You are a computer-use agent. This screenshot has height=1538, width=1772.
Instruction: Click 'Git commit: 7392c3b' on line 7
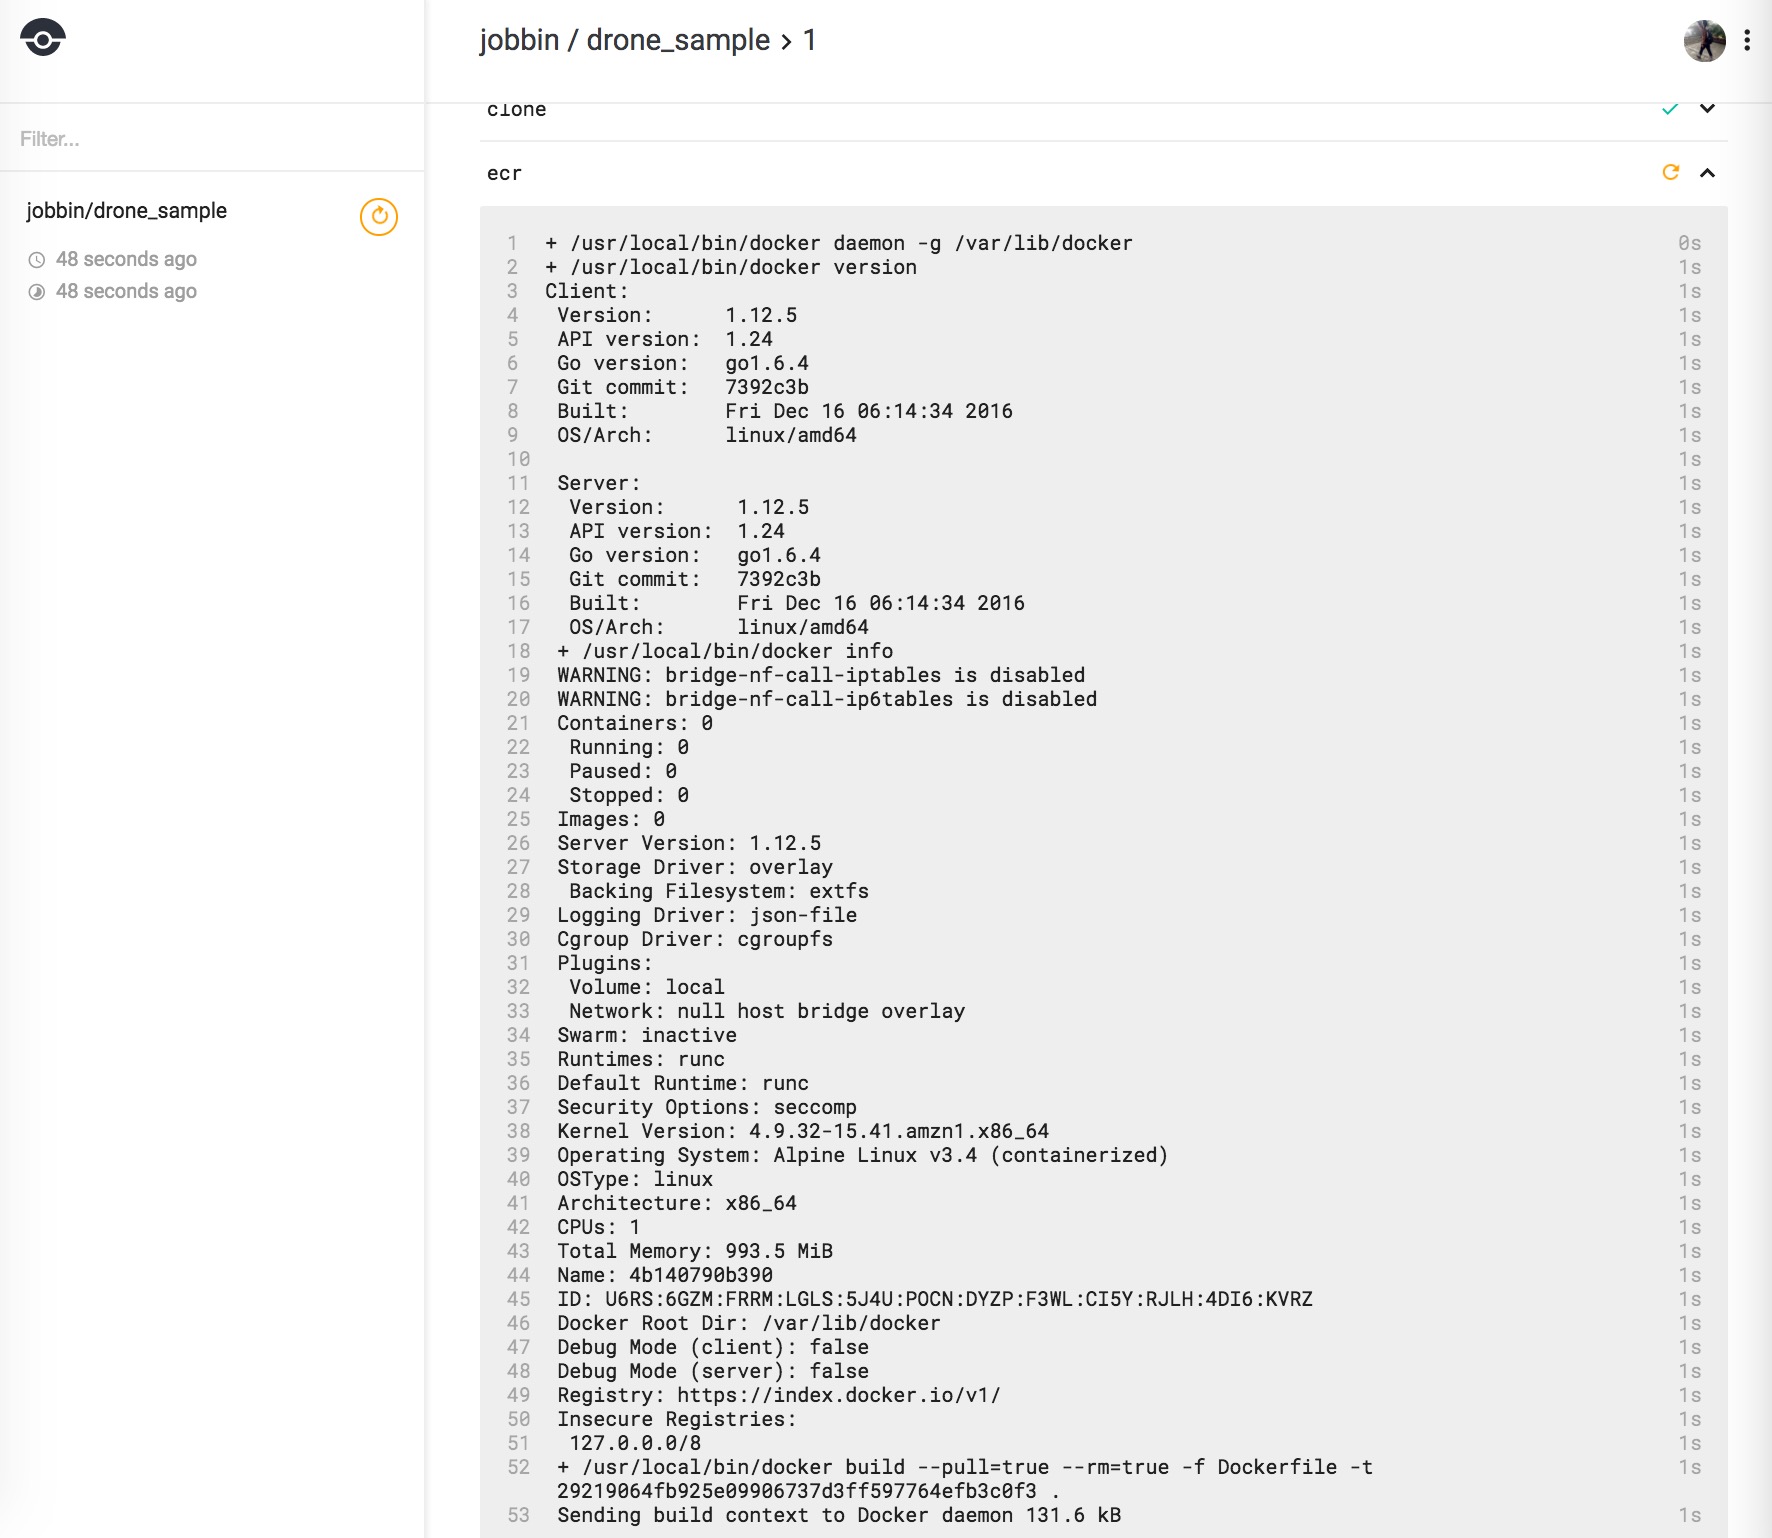coord(683,387)
